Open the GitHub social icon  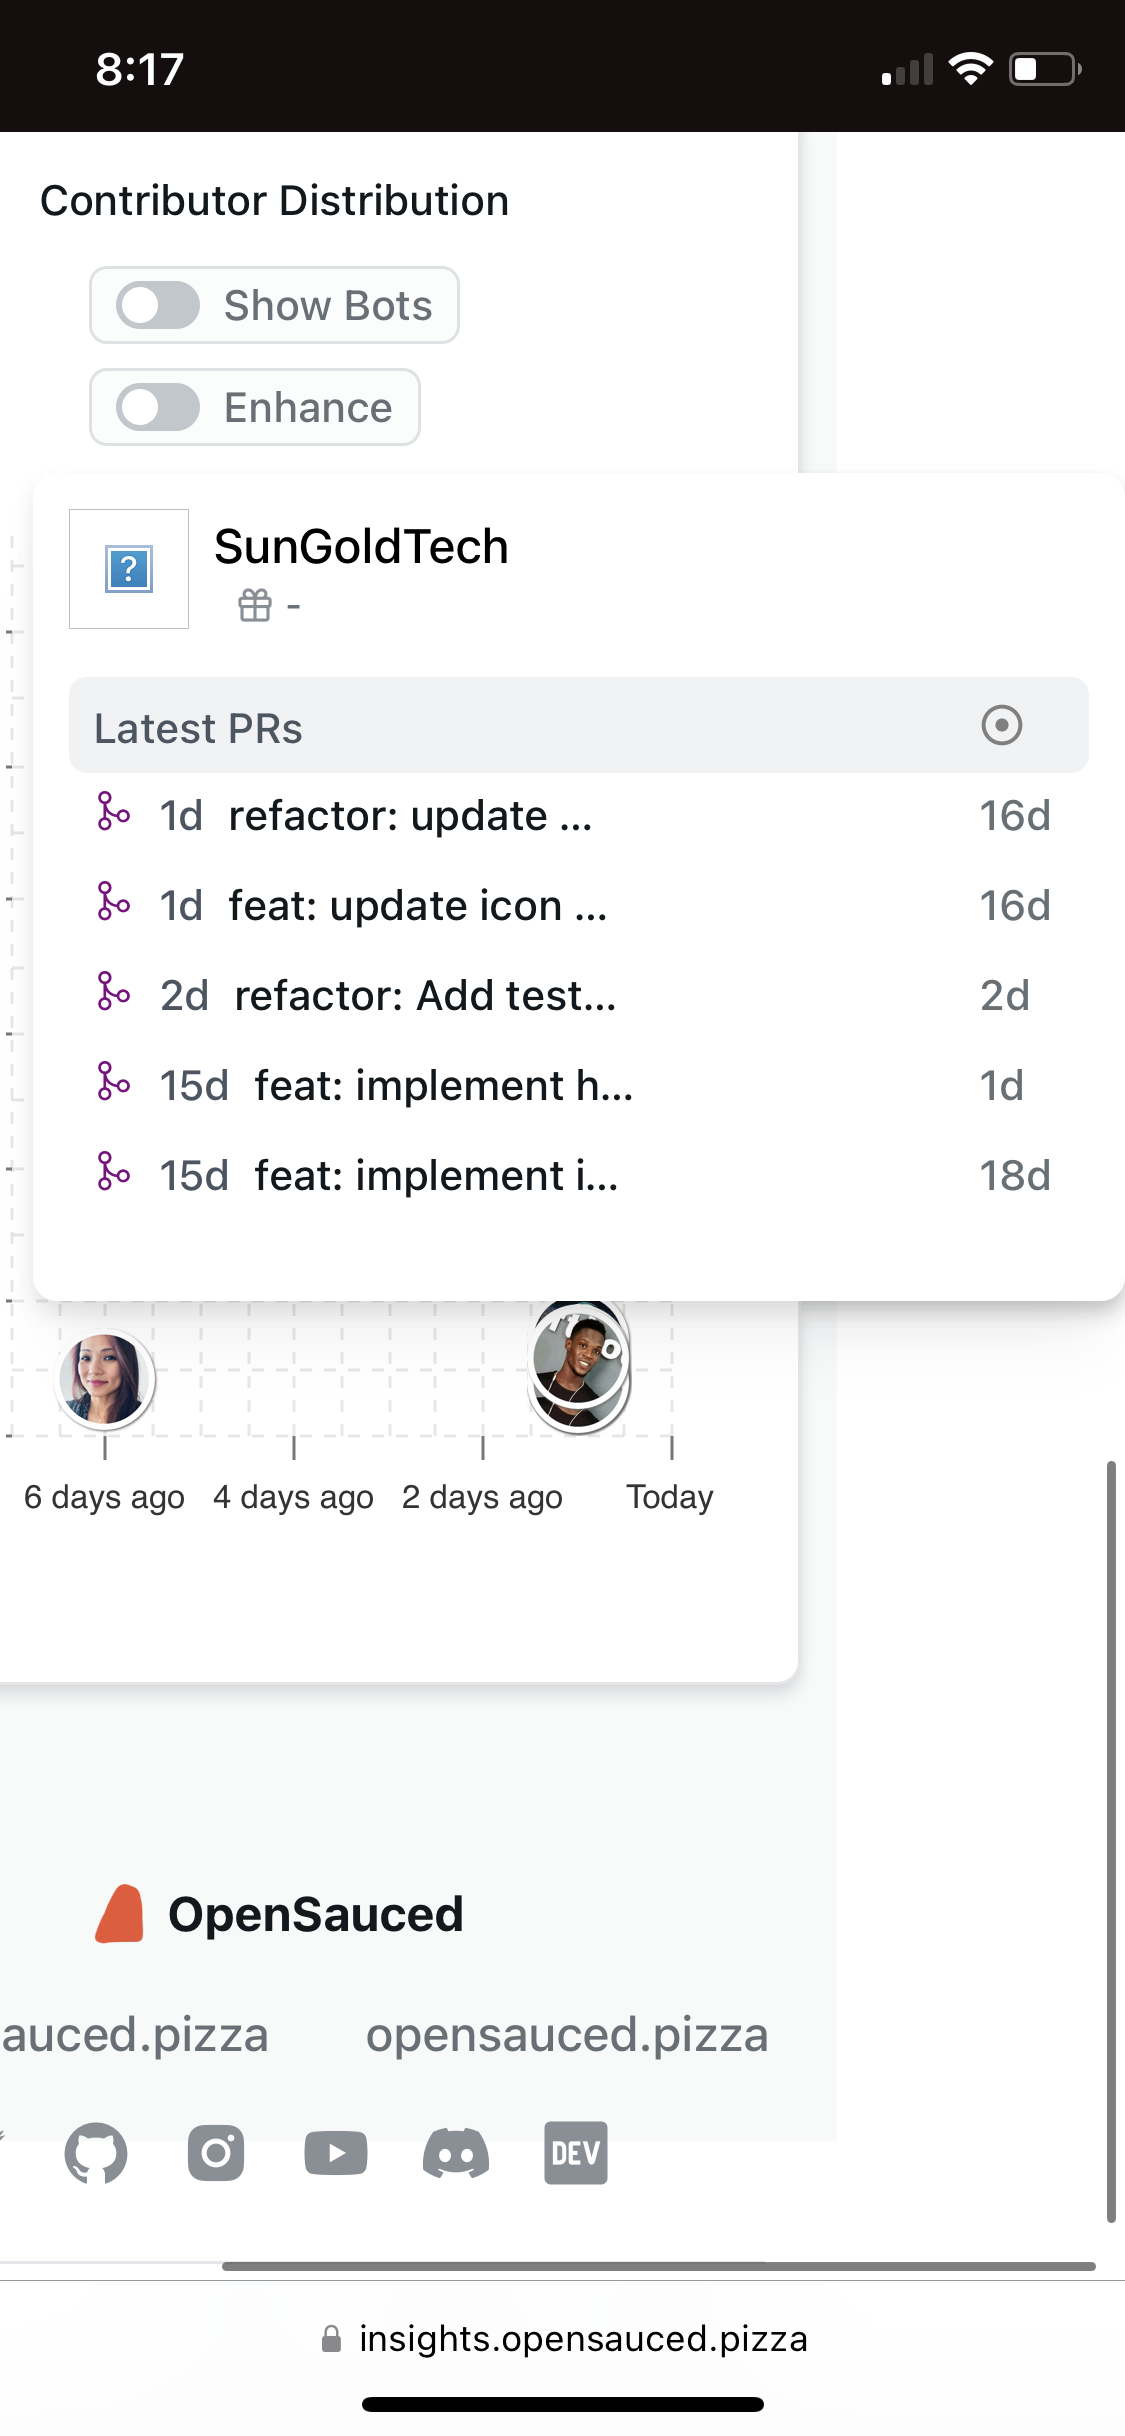coord(96,2153)
